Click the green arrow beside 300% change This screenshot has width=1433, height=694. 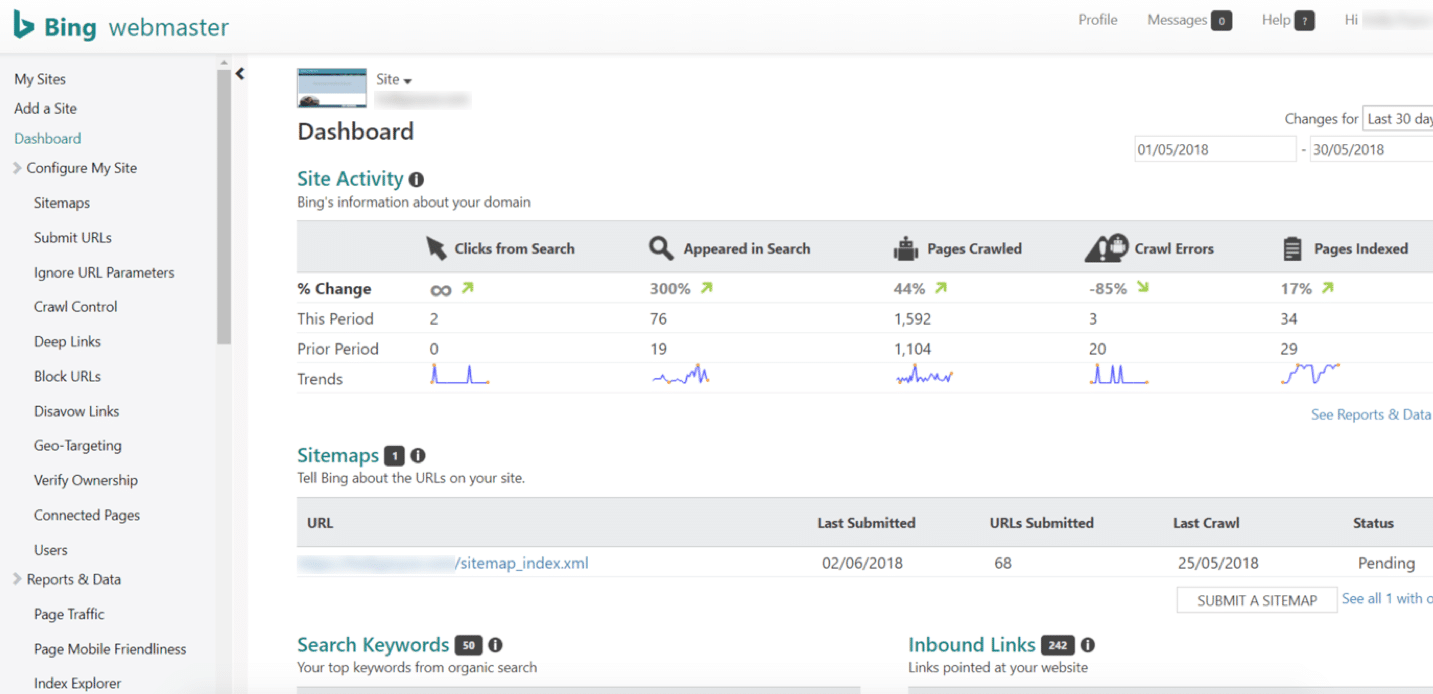point(707,288)
